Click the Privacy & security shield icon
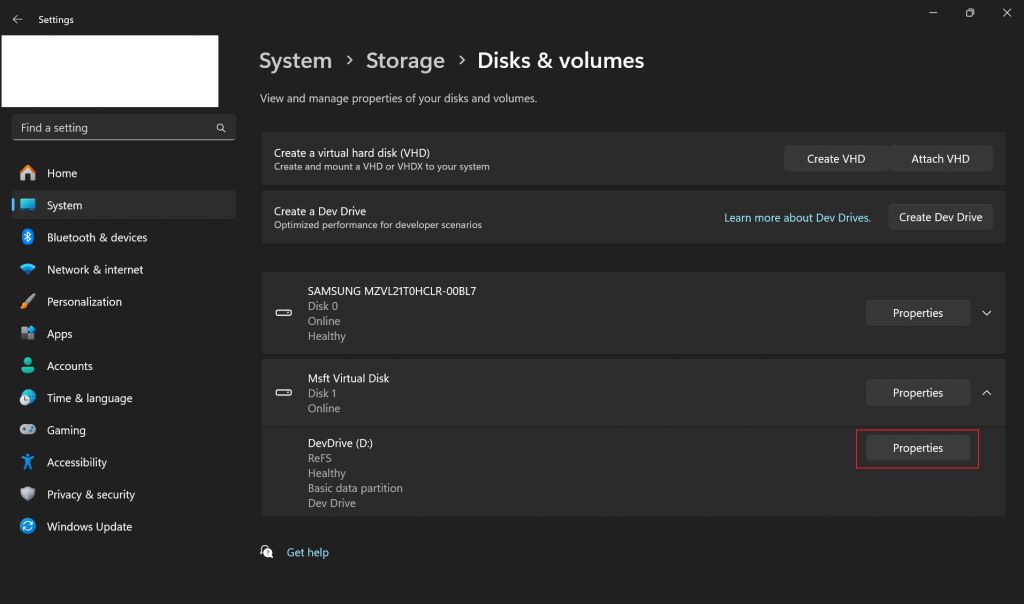 click(28, 494)
